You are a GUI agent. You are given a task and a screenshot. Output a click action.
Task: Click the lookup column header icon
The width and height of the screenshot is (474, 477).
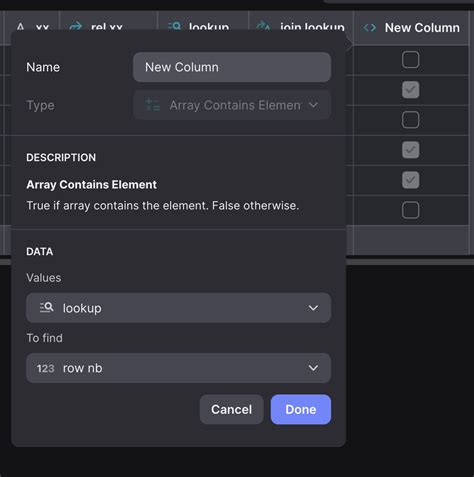175,26
